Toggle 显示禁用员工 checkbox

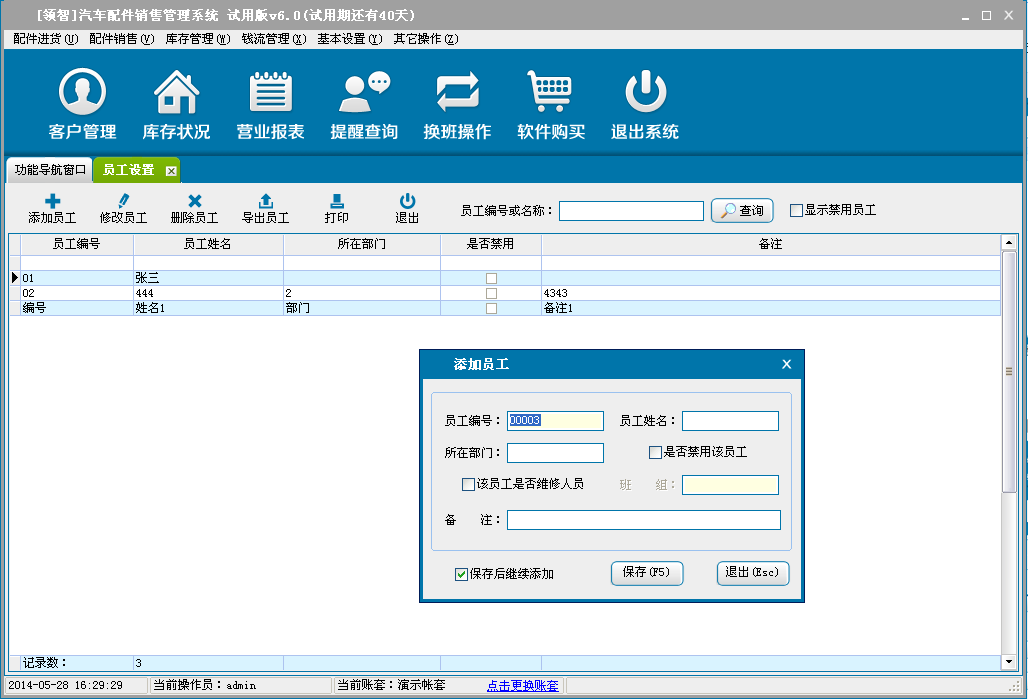tap(797, 211)
